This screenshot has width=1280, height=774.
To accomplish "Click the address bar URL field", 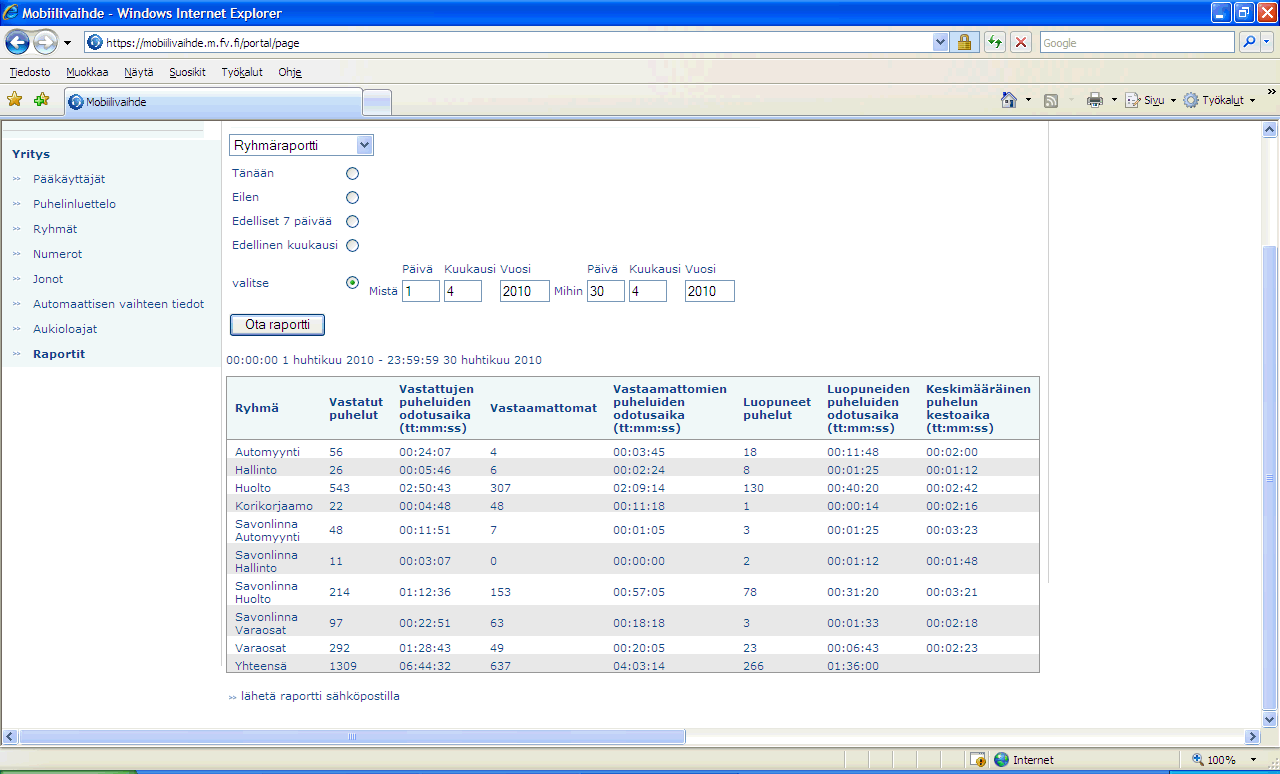I will pyautogui.click(x=509, y=43).
